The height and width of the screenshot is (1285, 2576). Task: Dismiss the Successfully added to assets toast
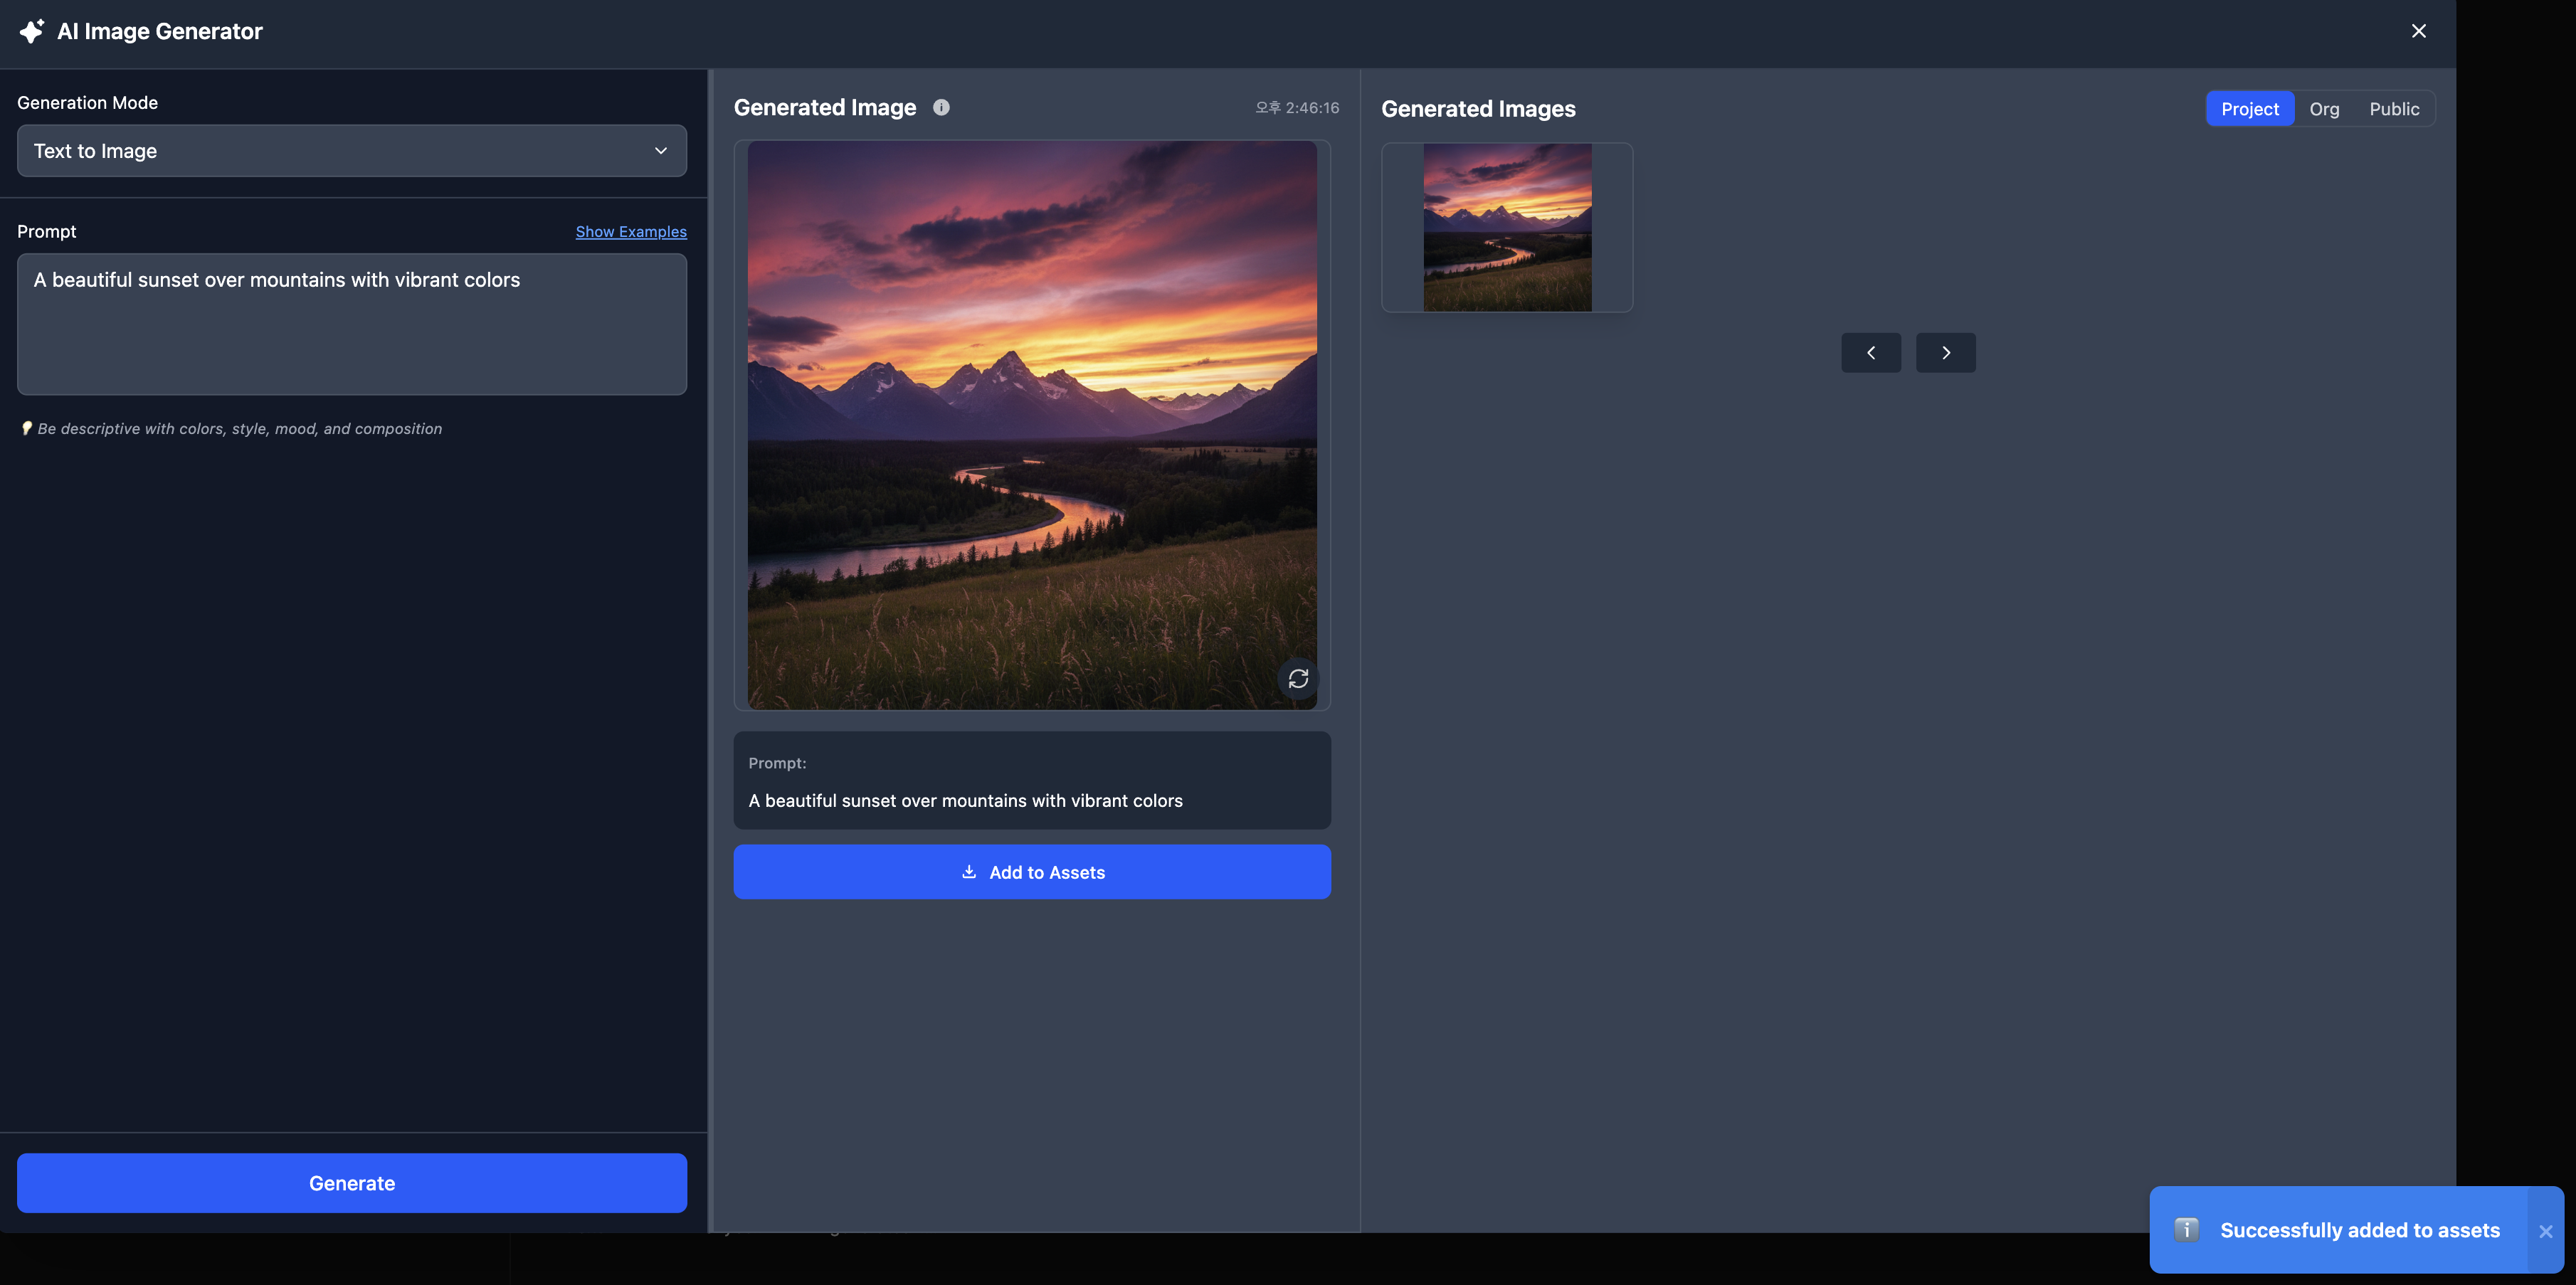click(2545, 1231)
